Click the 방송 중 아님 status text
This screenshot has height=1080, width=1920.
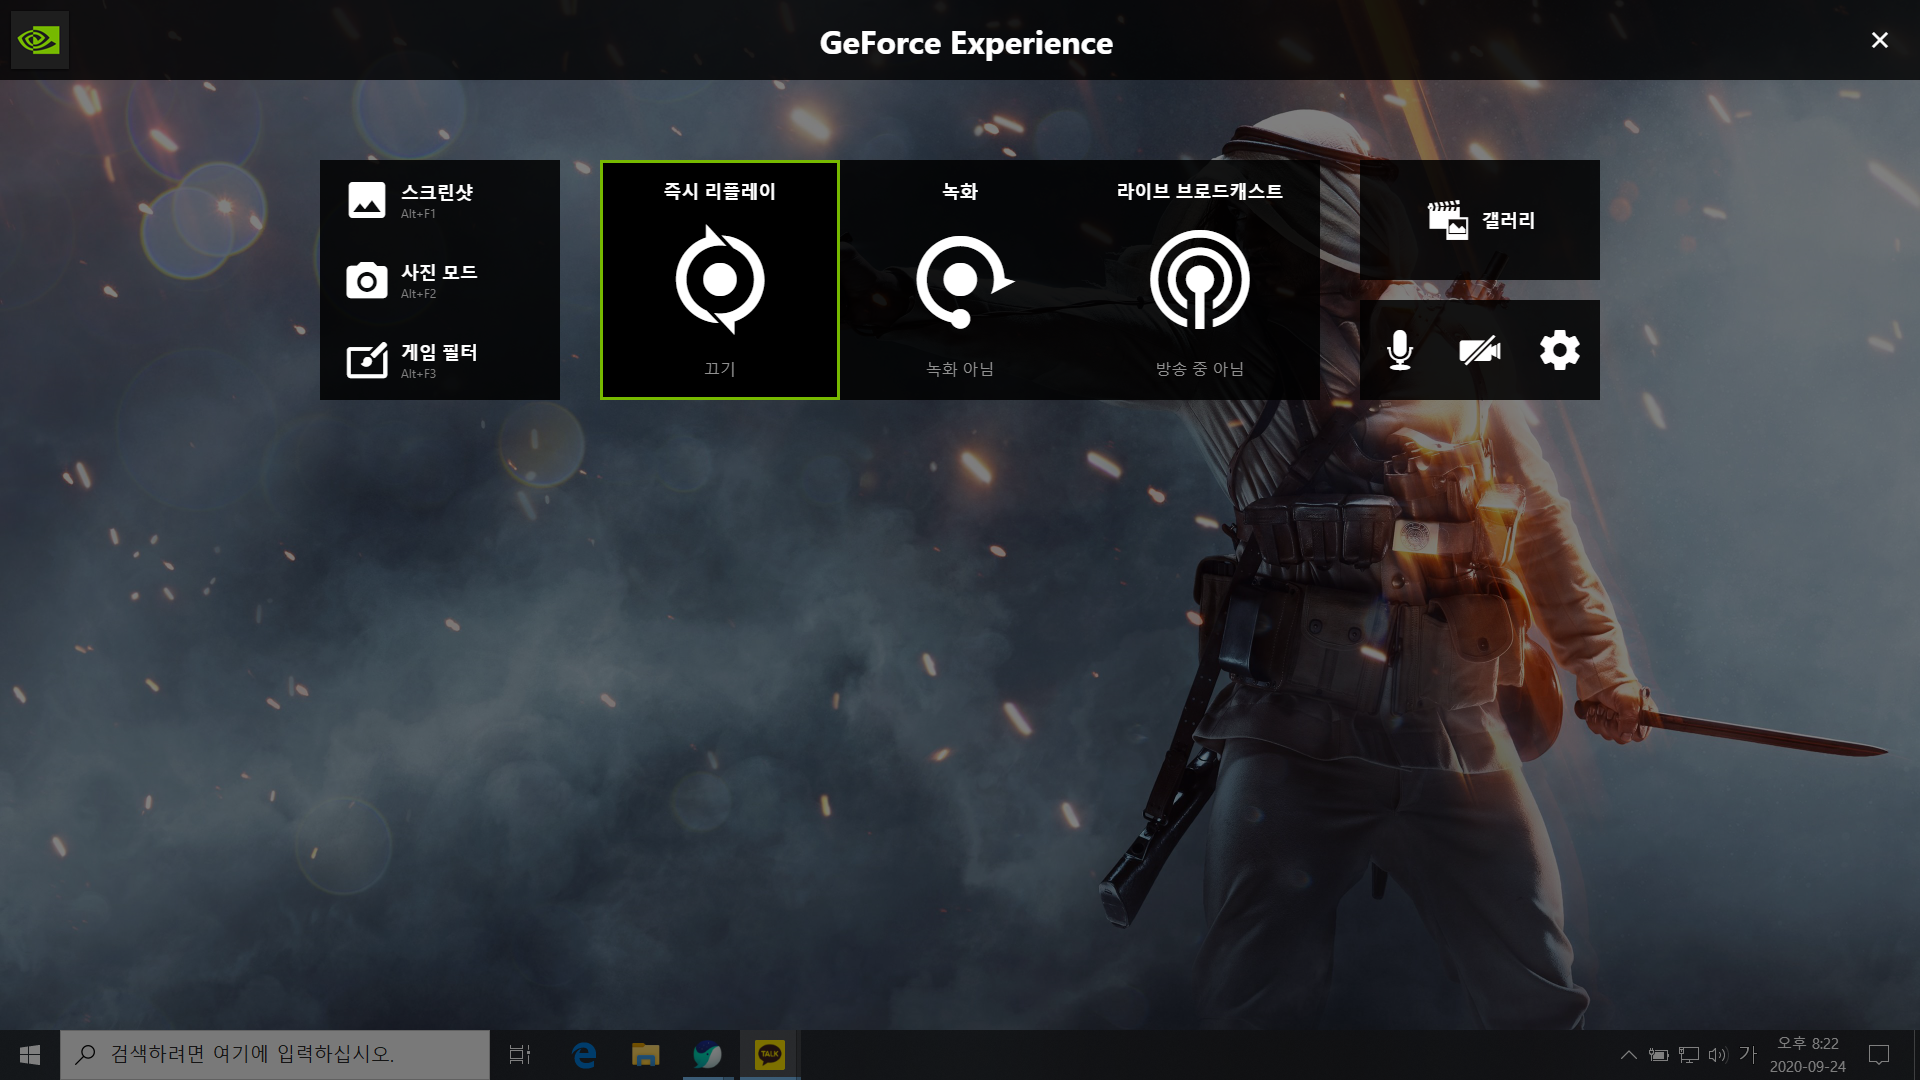click(x=1199, y=369)
